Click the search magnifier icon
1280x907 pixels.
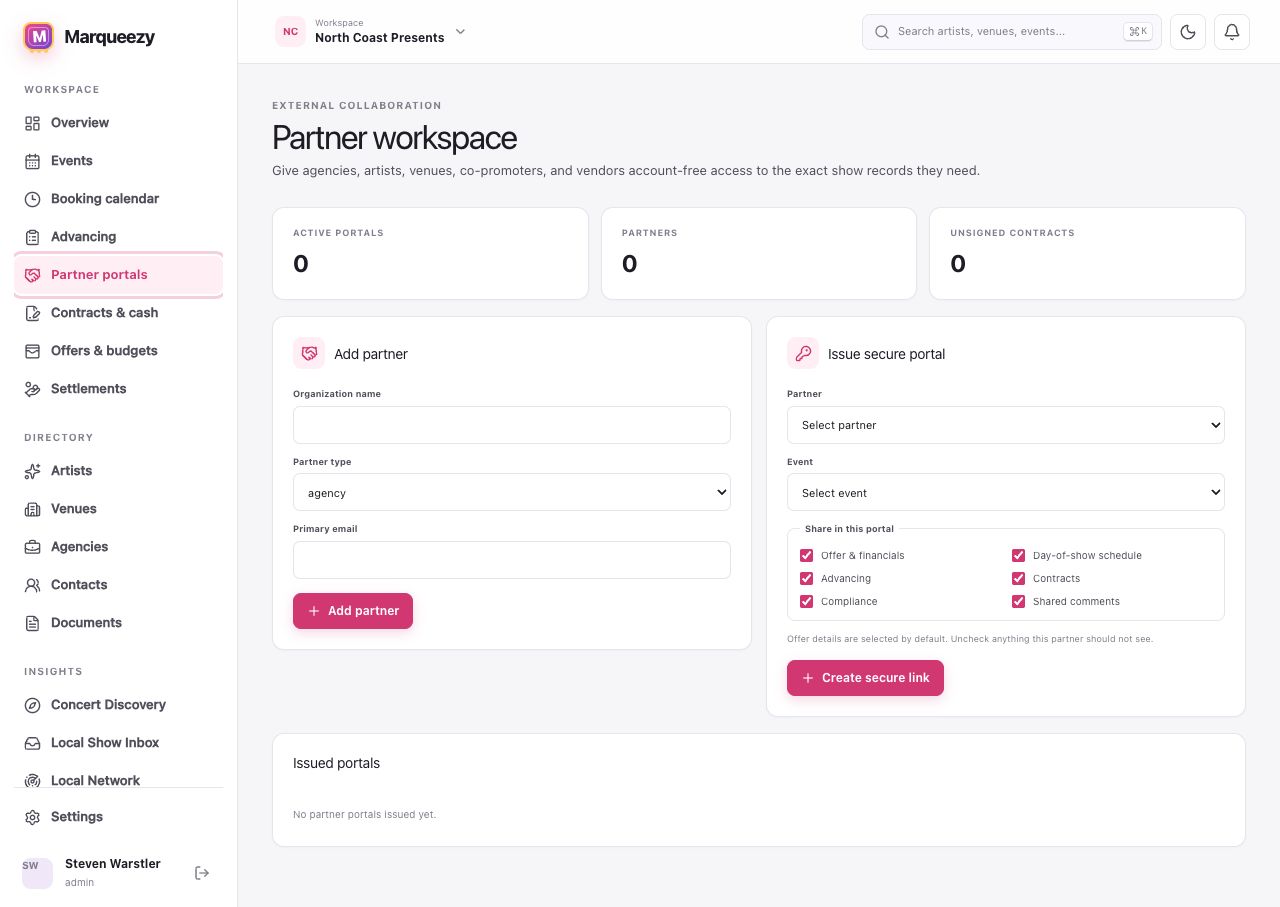pos(882,32)
